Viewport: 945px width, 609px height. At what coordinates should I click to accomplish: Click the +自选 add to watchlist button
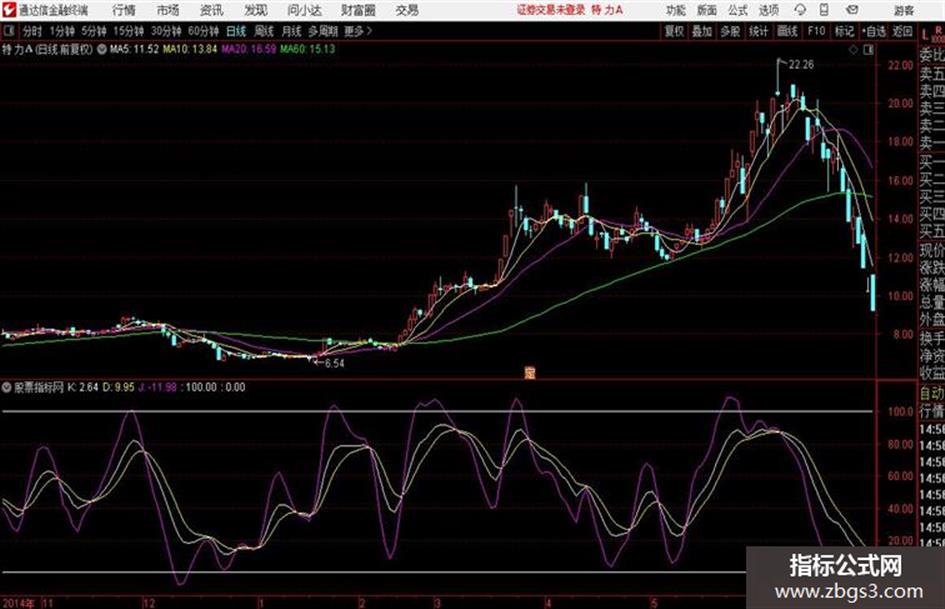coord(873,31)
